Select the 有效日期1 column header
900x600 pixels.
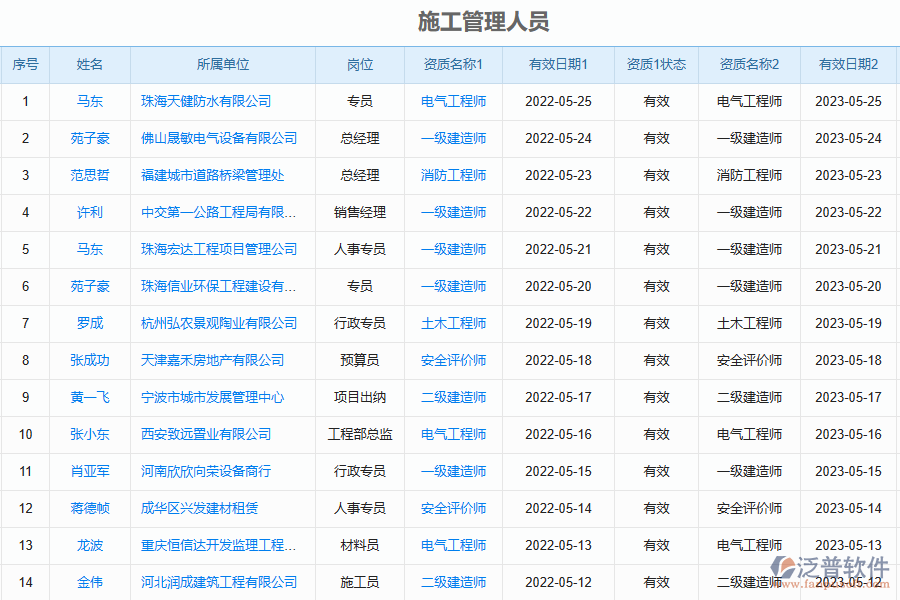tap(558, 64)
